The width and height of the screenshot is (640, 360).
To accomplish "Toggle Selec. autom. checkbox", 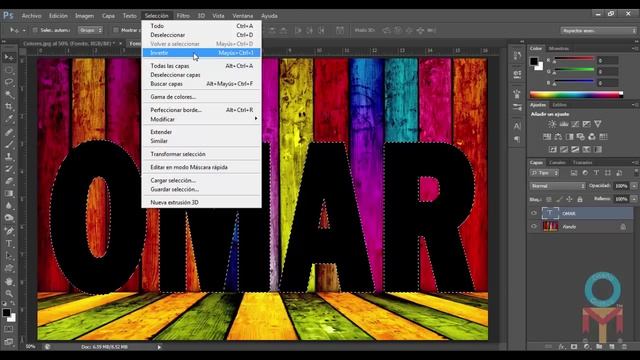I will point(35,30).
